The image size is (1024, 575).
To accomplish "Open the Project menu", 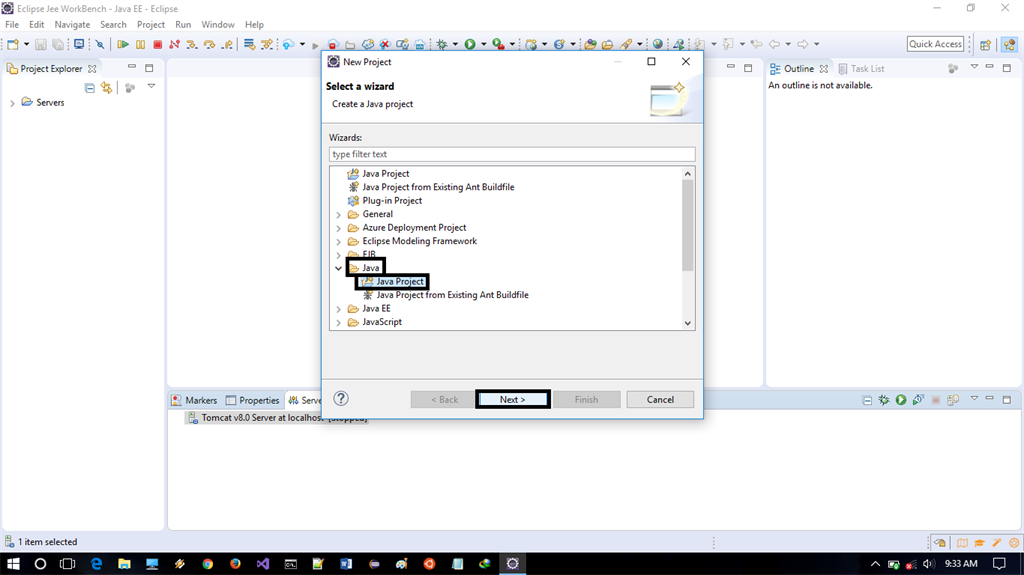I will pos(151,25).
